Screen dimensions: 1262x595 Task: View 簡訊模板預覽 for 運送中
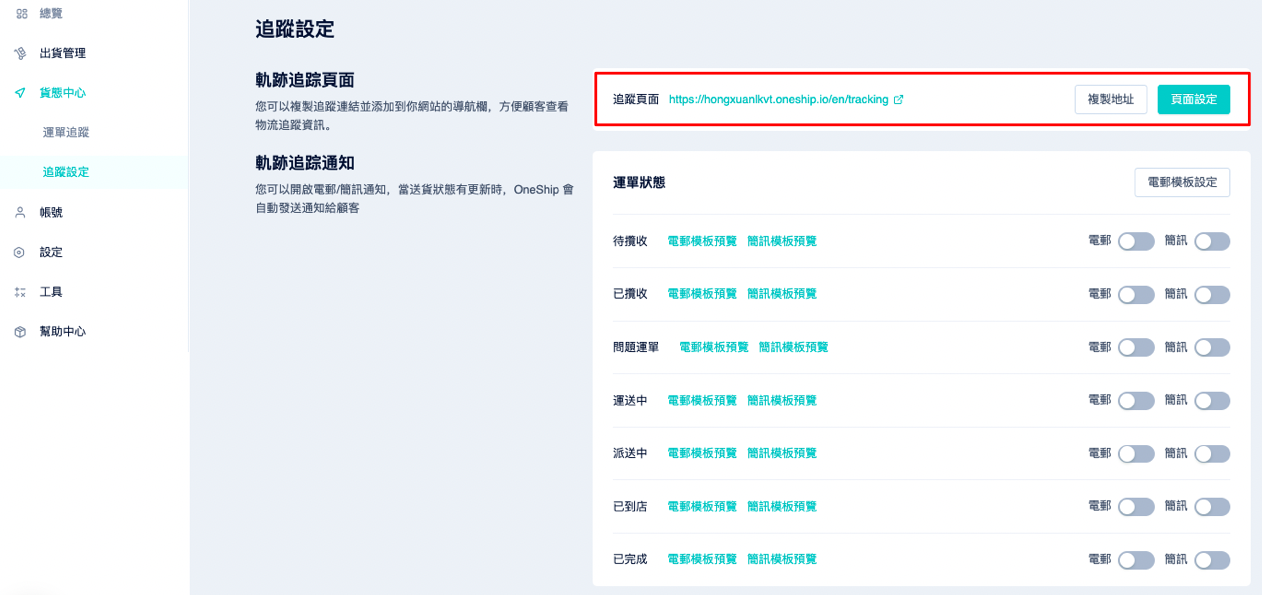point(782,400)
